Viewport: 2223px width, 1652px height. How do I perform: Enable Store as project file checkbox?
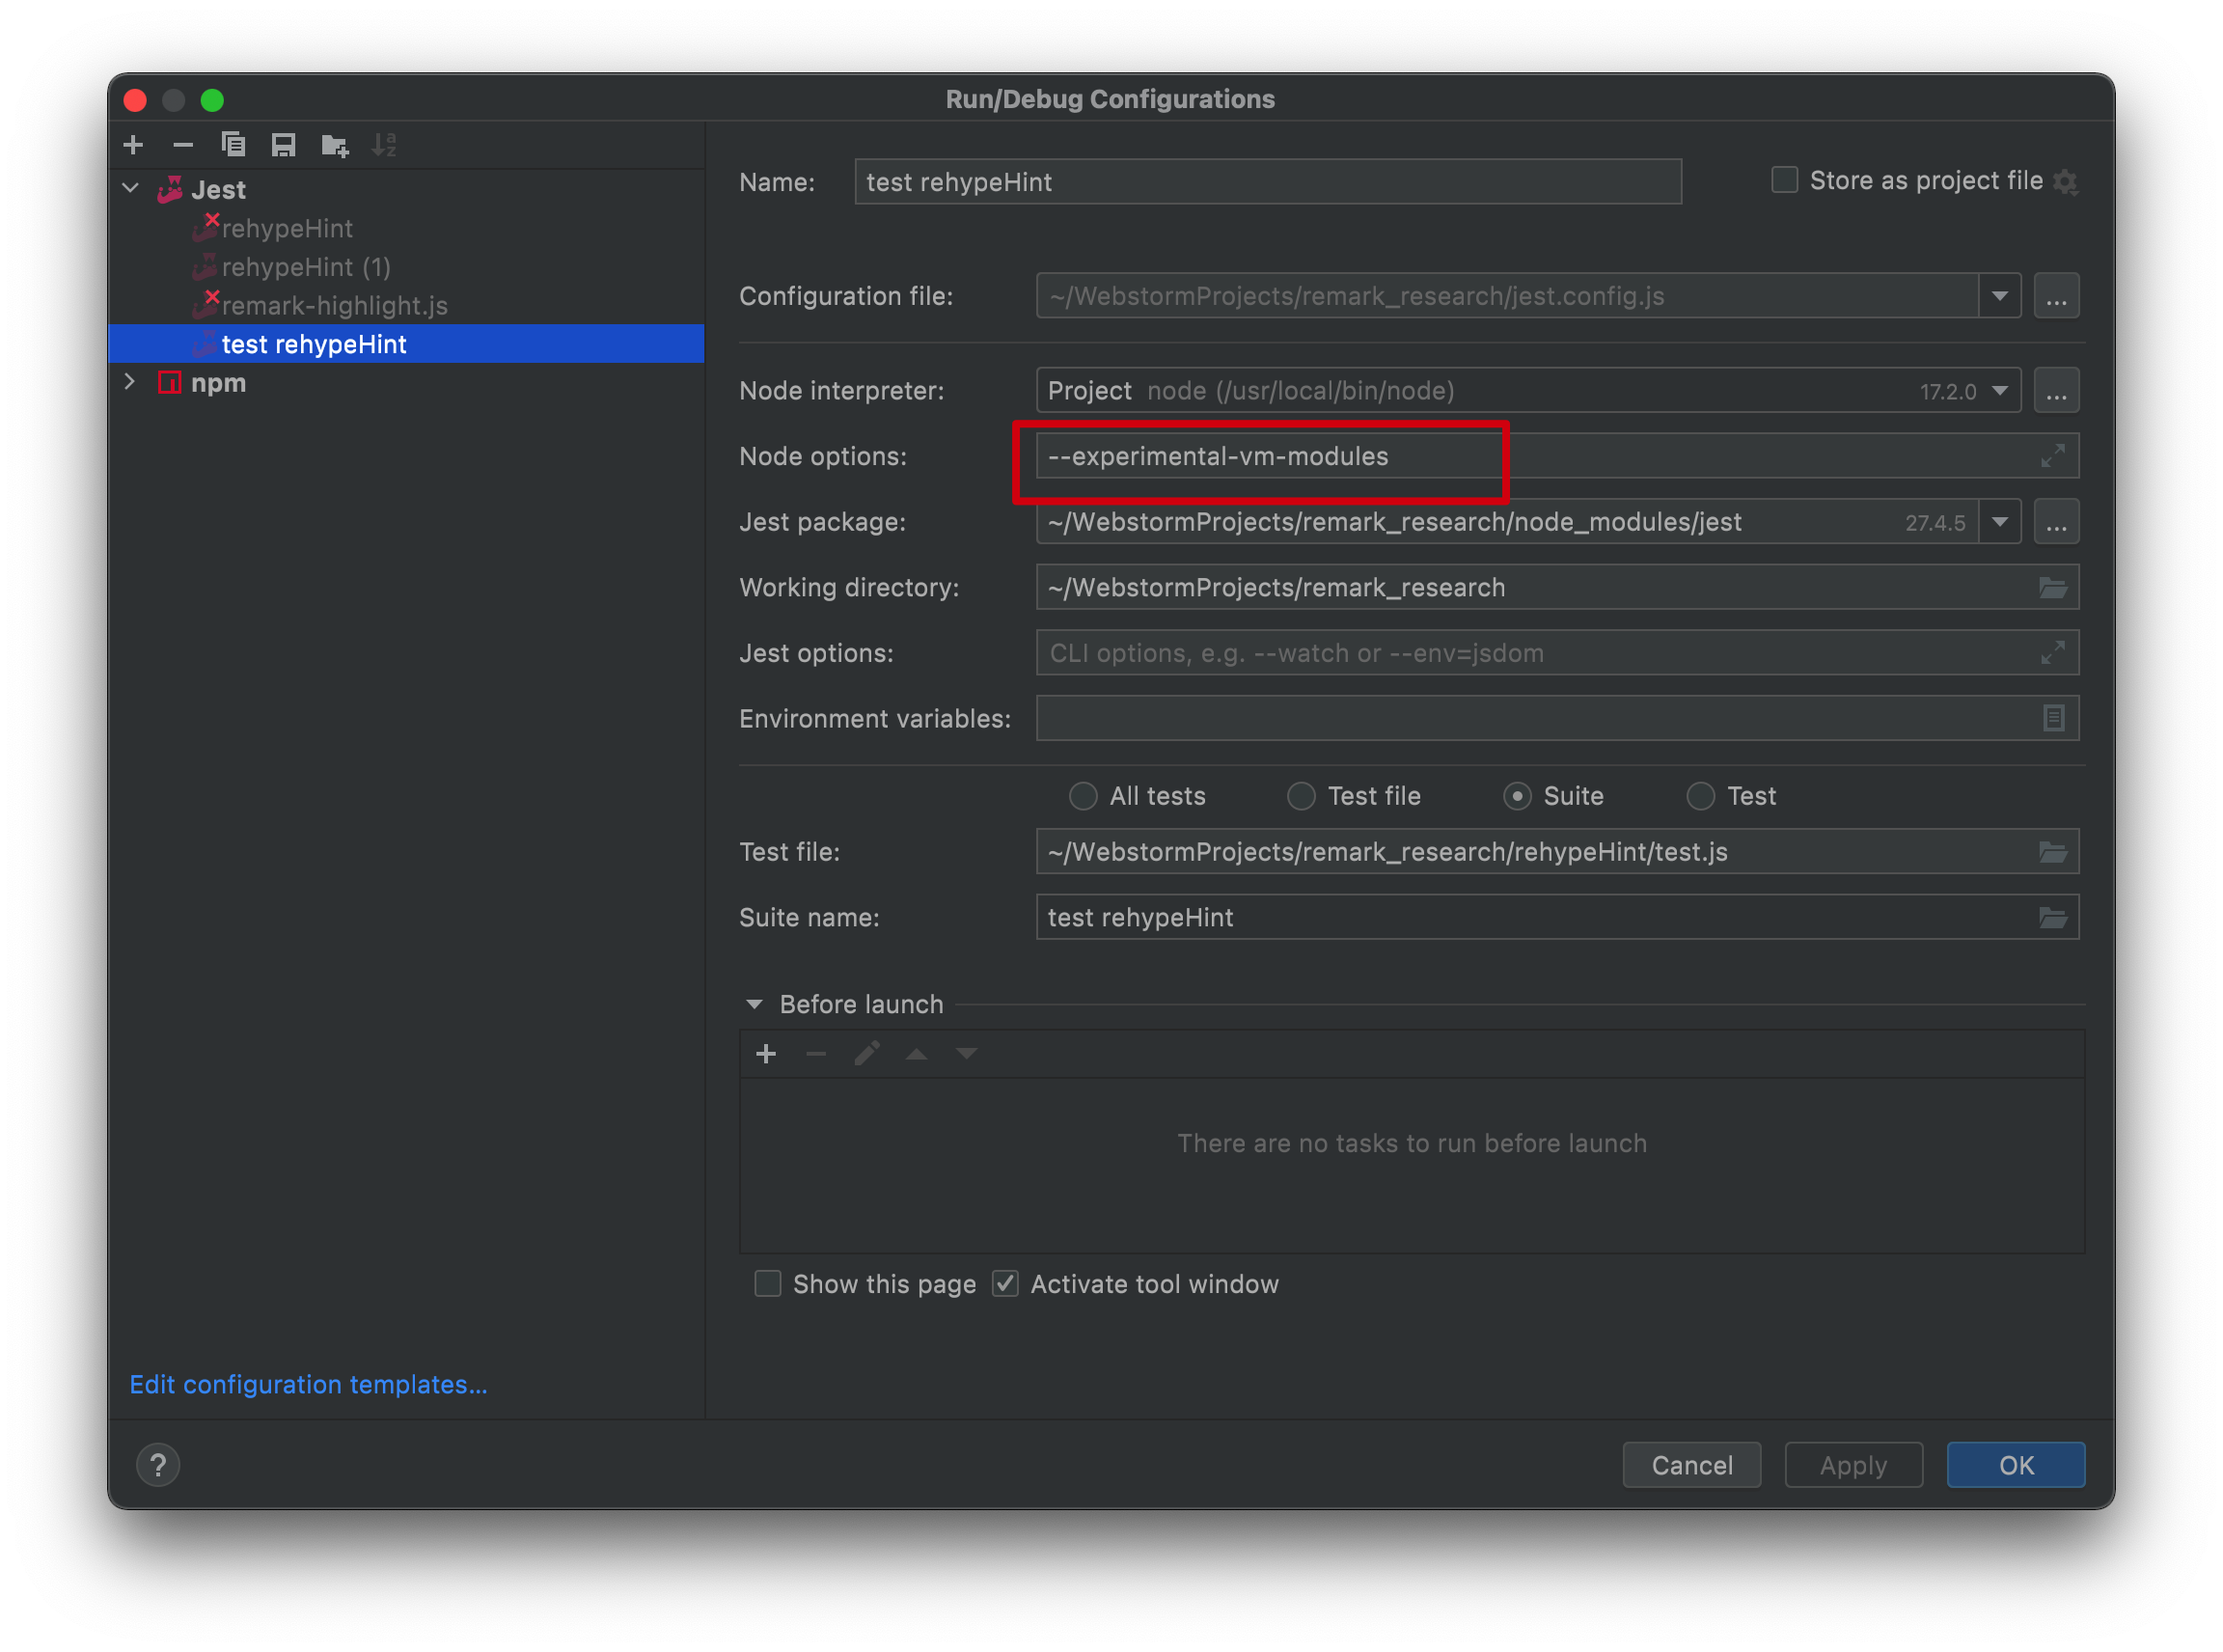1784,181
